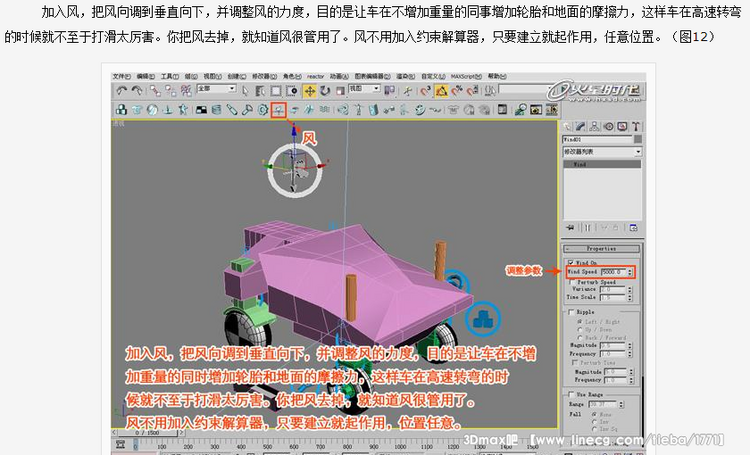Click the time slider showing 0 / 1500

[x=148, y=433]
